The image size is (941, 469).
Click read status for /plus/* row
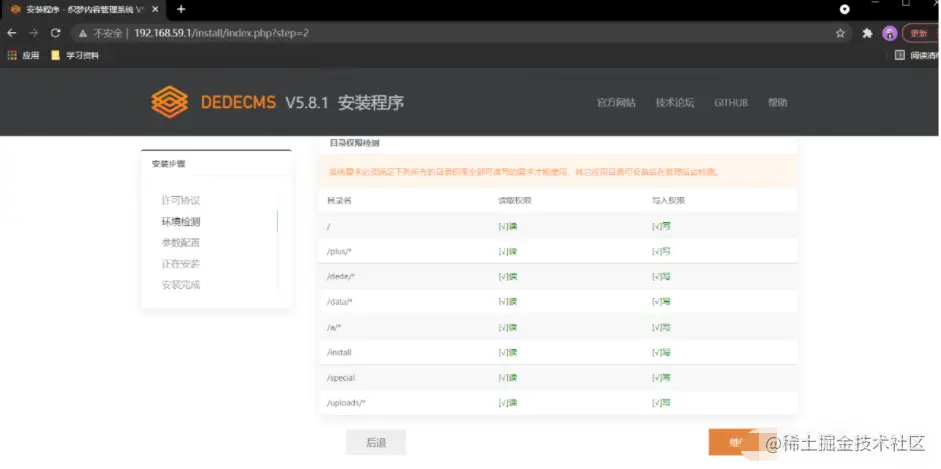(508, 251)
